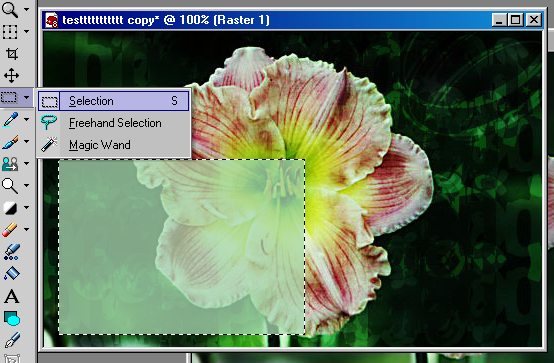
Task: Select the Eraser tool
Action: coord(10,230)
